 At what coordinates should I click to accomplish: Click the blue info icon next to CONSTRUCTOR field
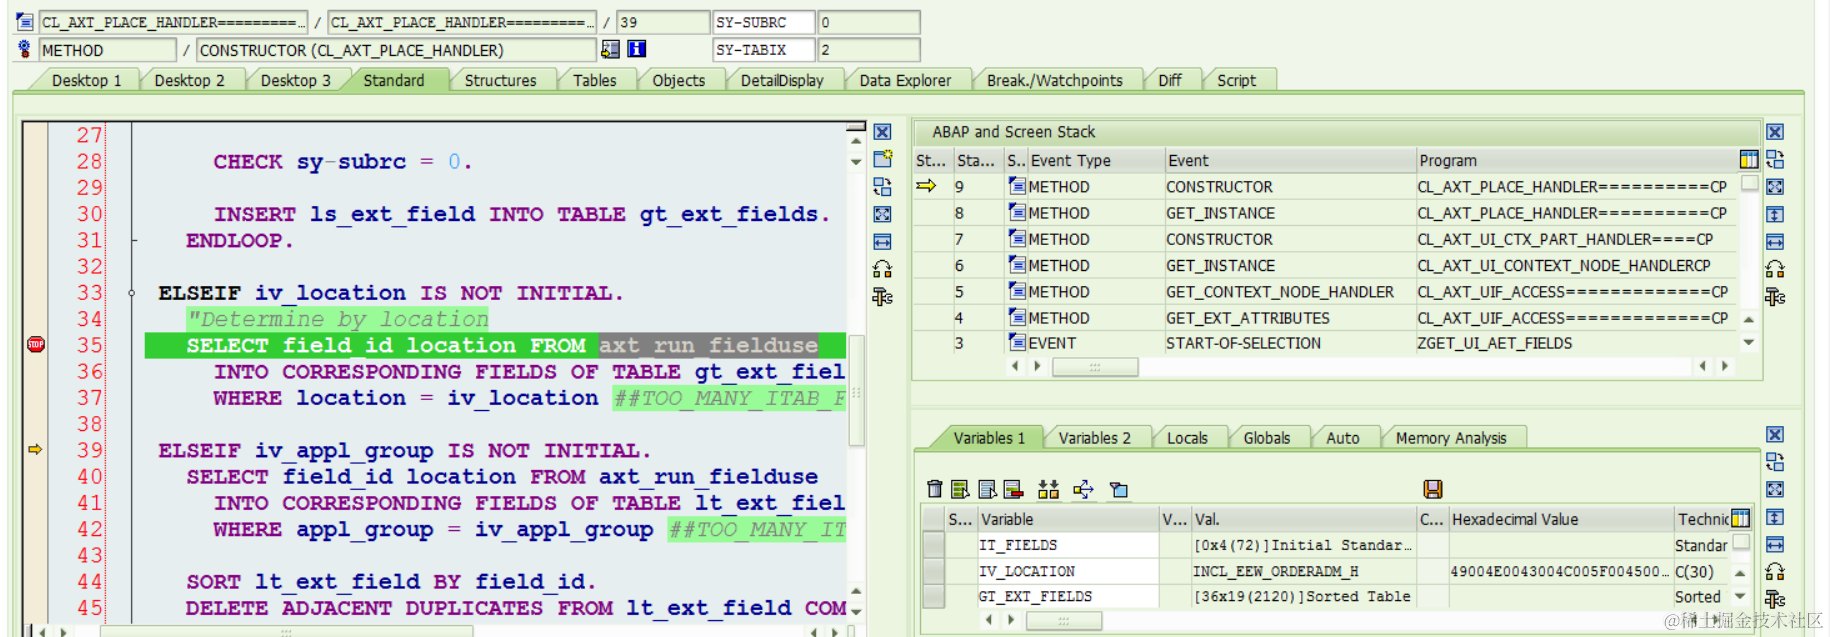coord(636,49)
